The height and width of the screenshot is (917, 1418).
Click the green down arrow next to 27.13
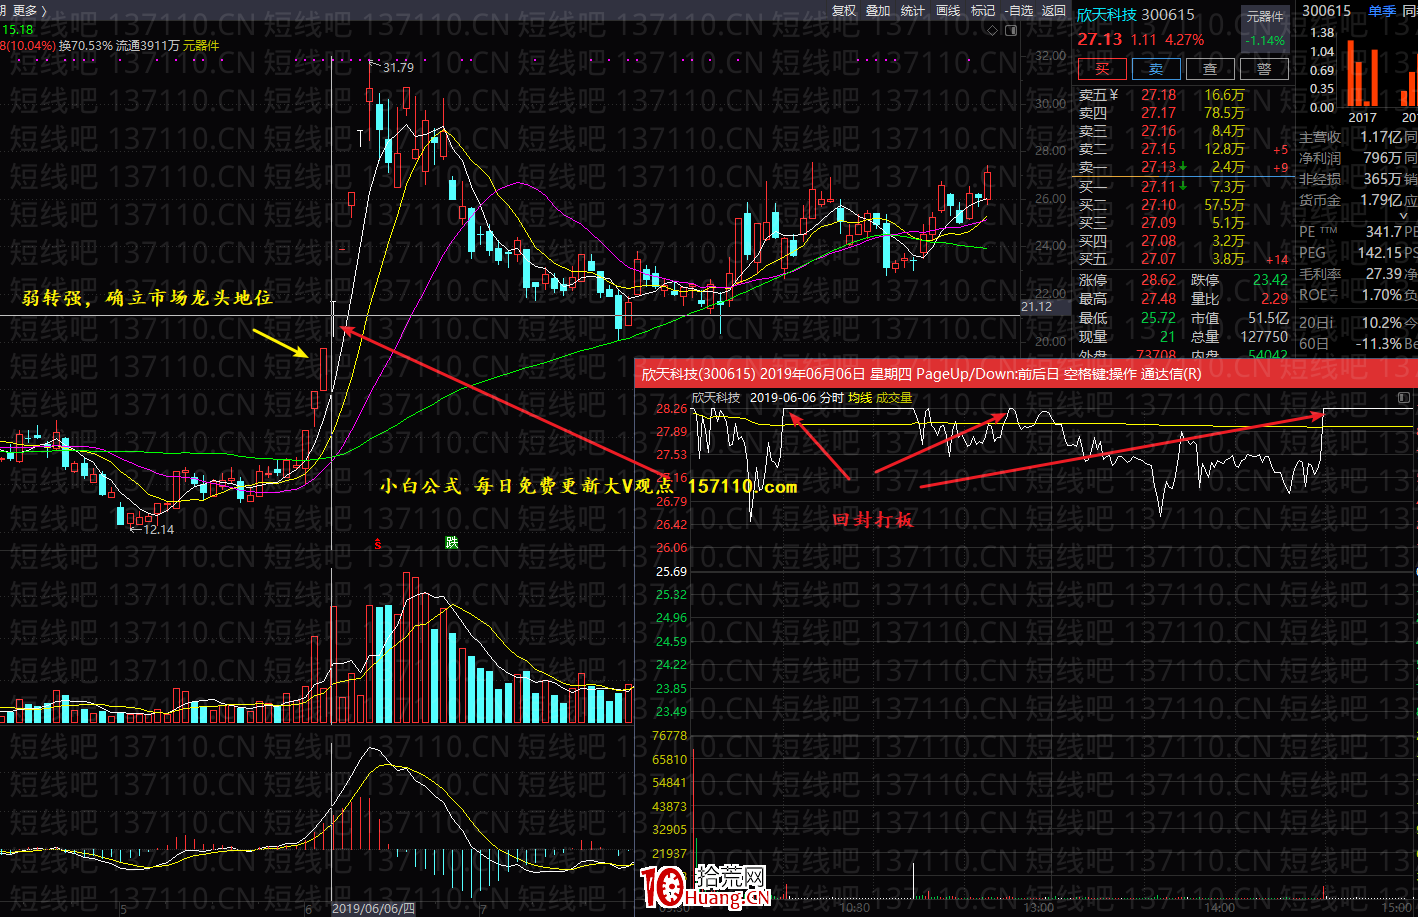(1183, 167)
